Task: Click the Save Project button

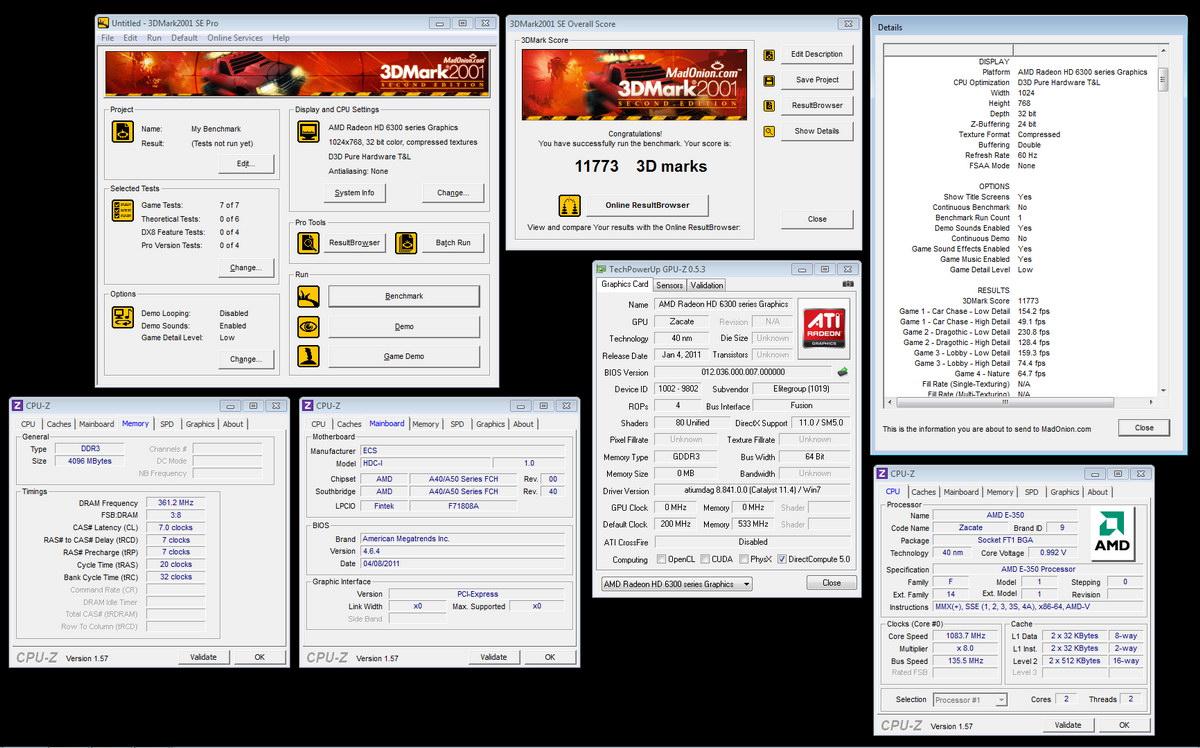Action: pos(817,80)
